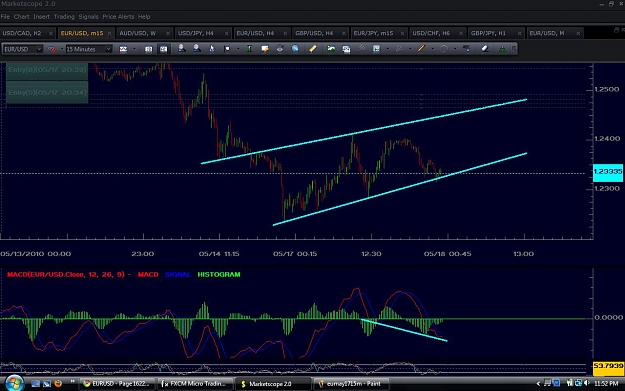Click the first person-shaped toolbar icon
This screenshot has width=625, height=391.
pos(182,49)
